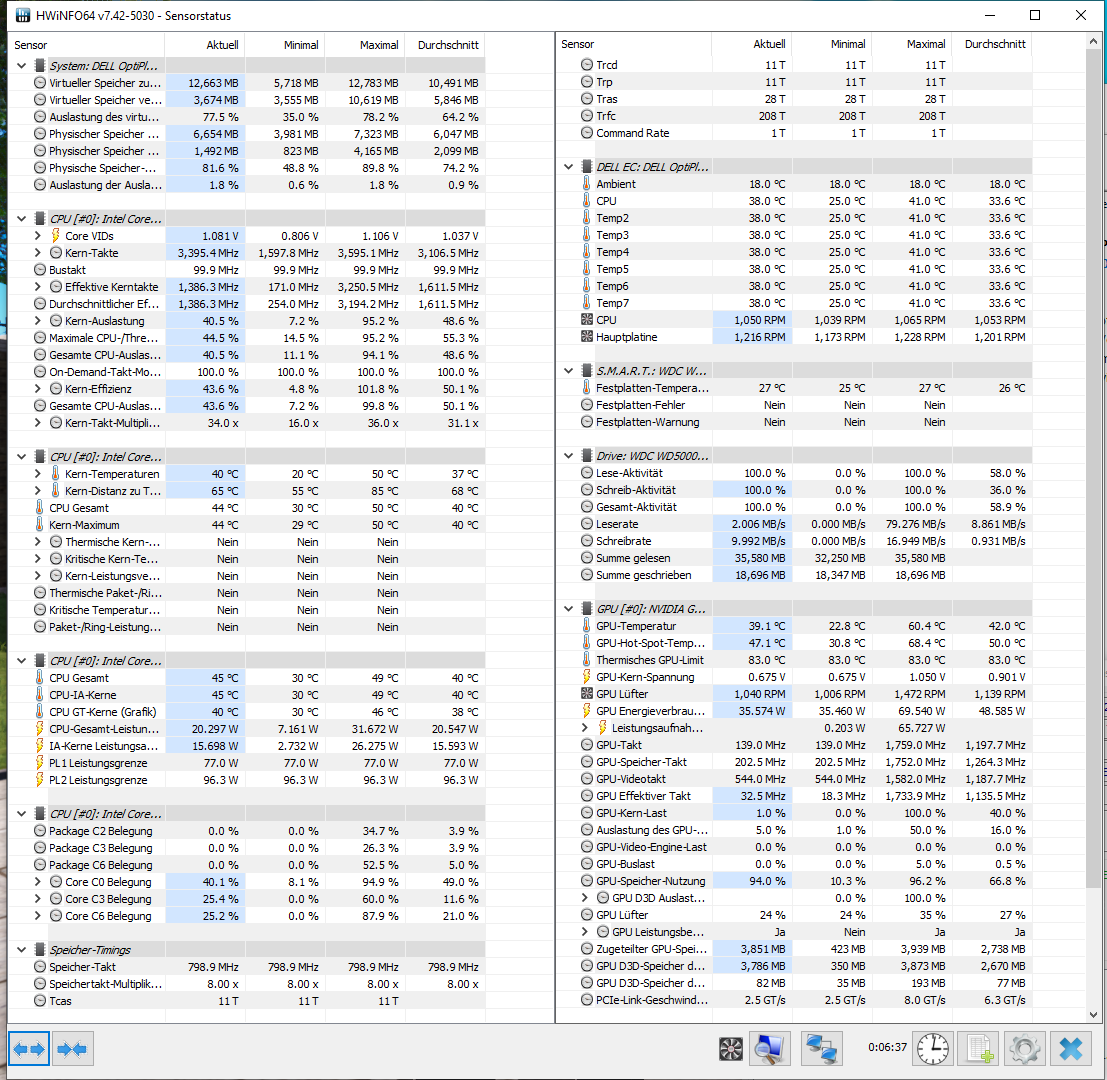Expand the GPU D3D Auslast... row

pyautogui.click(x=585, y=898)
